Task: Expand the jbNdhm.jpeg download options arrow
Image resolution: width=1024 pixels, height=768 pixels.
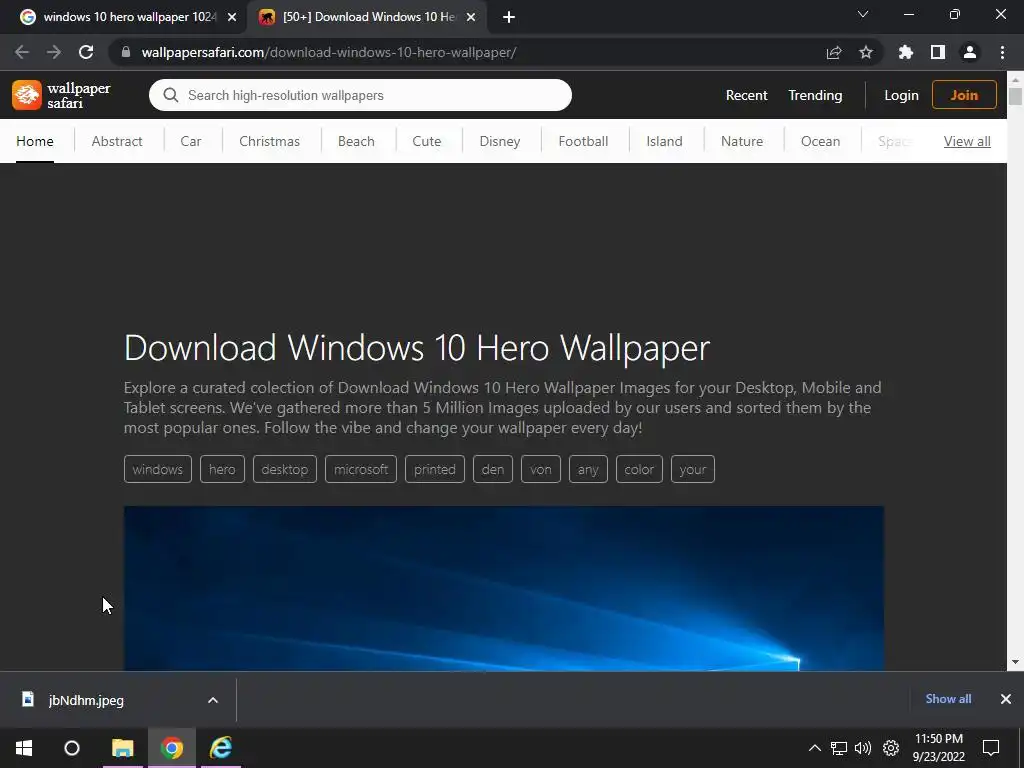Action: click(213, 700)
